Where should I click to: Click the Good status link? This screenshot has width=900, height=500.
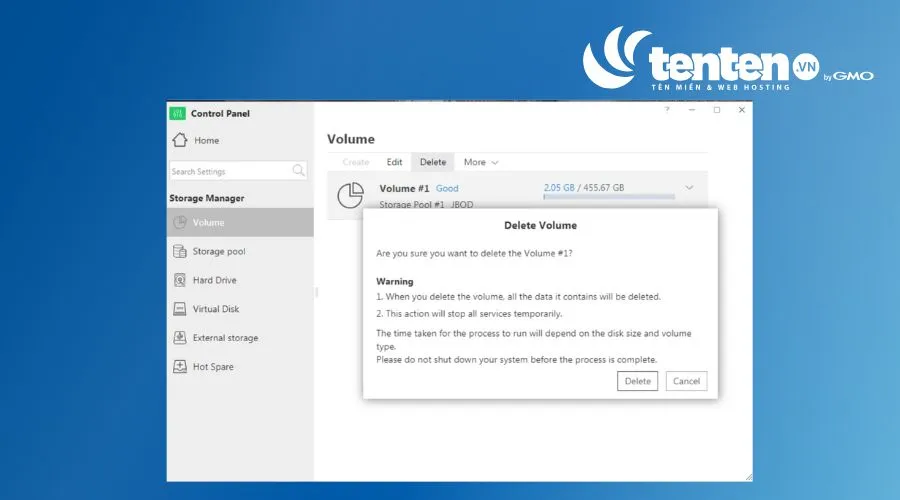447,188
